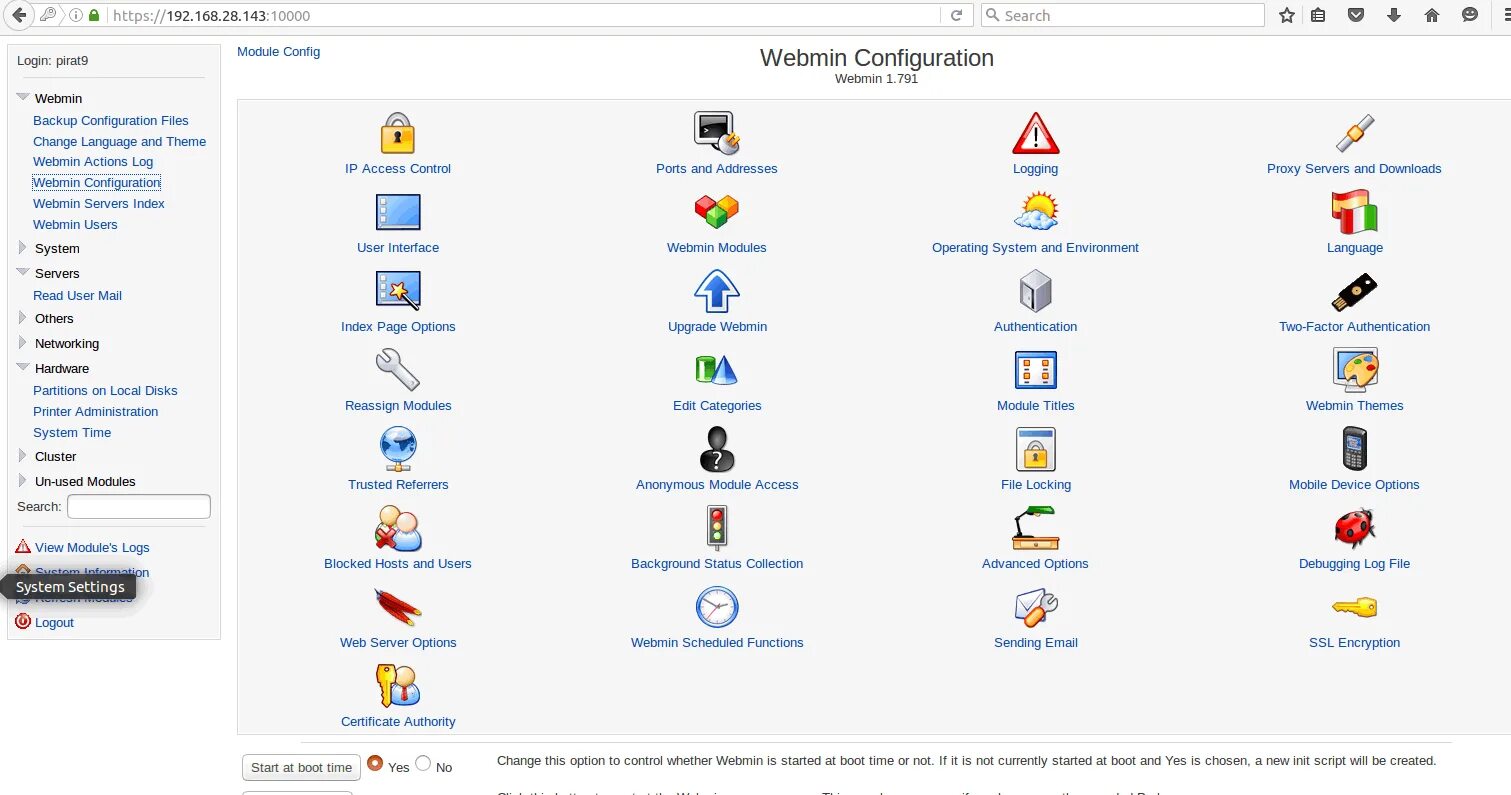Click the browser back arrow button
Image resolution: width=1511 pixels, height=795 pixels.
point(18,15)
